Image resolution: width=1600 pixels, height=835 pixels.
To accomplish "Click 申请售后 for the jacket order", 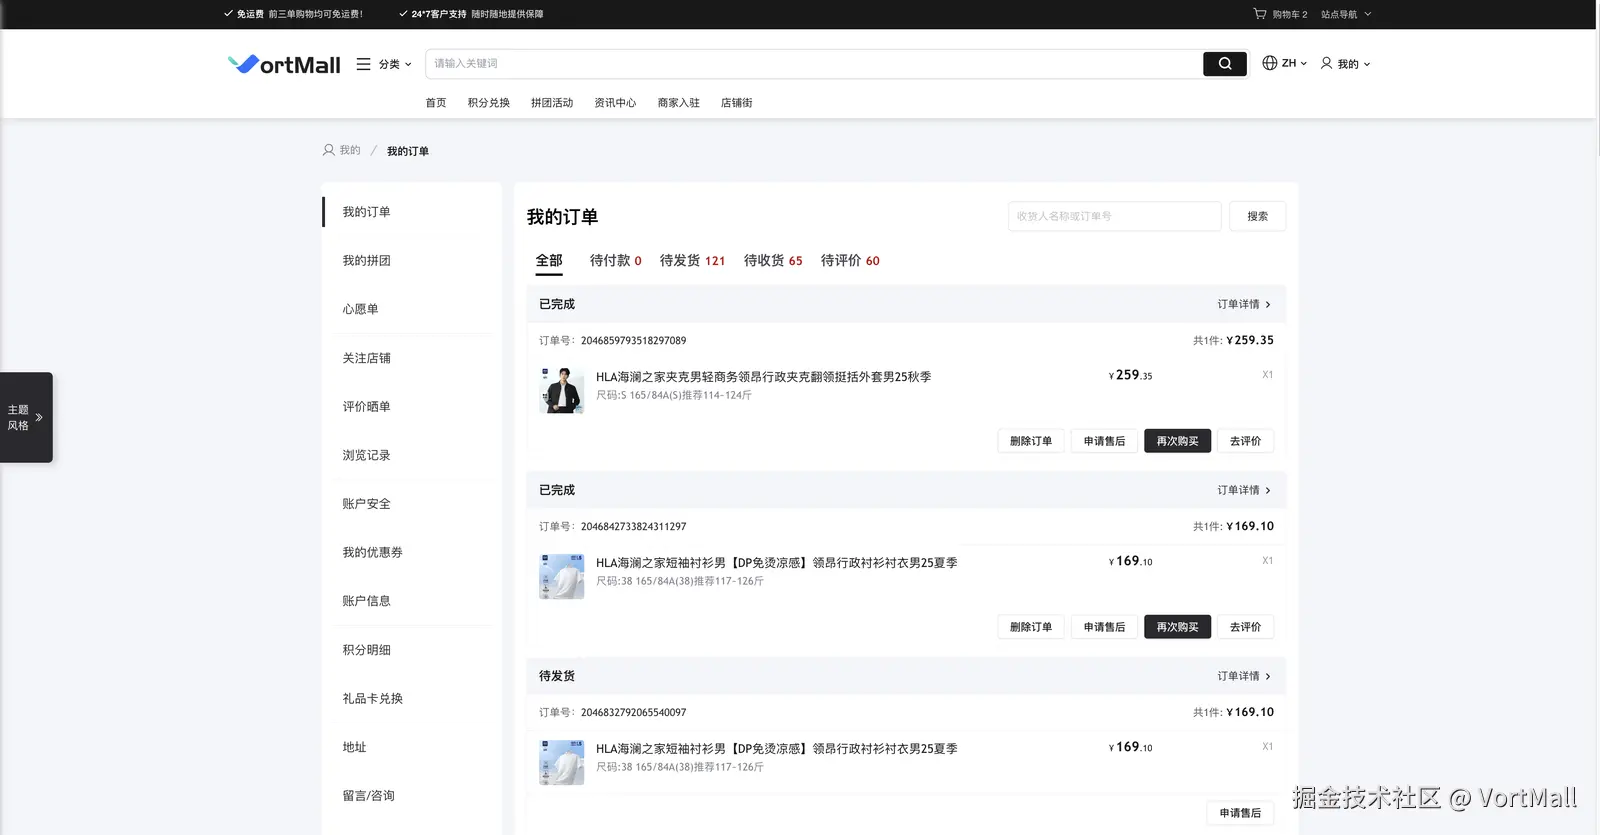I will (1104, 441).
